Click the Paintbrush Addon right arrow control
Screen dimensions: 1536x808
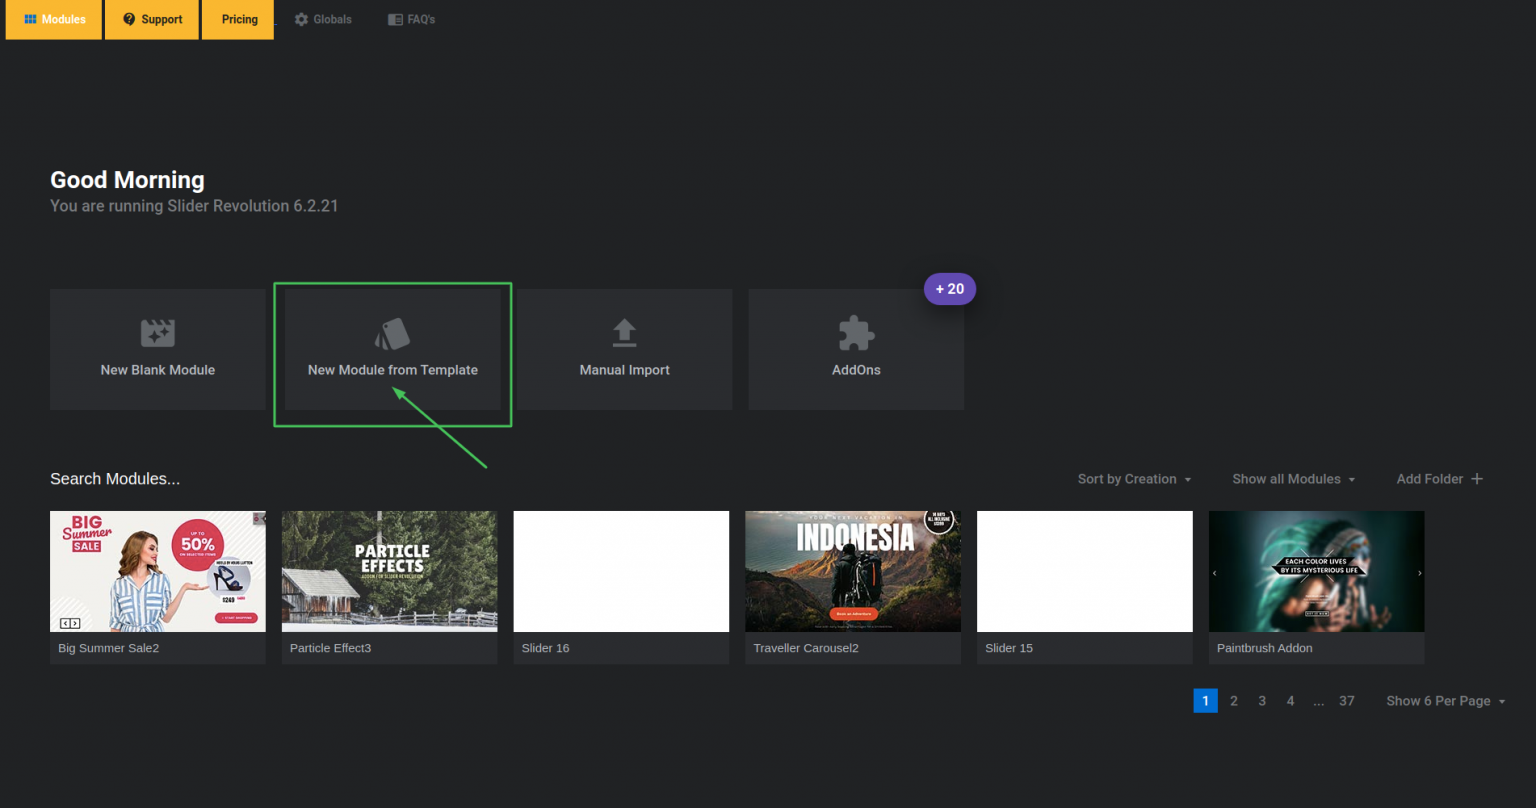[1418, 571]
